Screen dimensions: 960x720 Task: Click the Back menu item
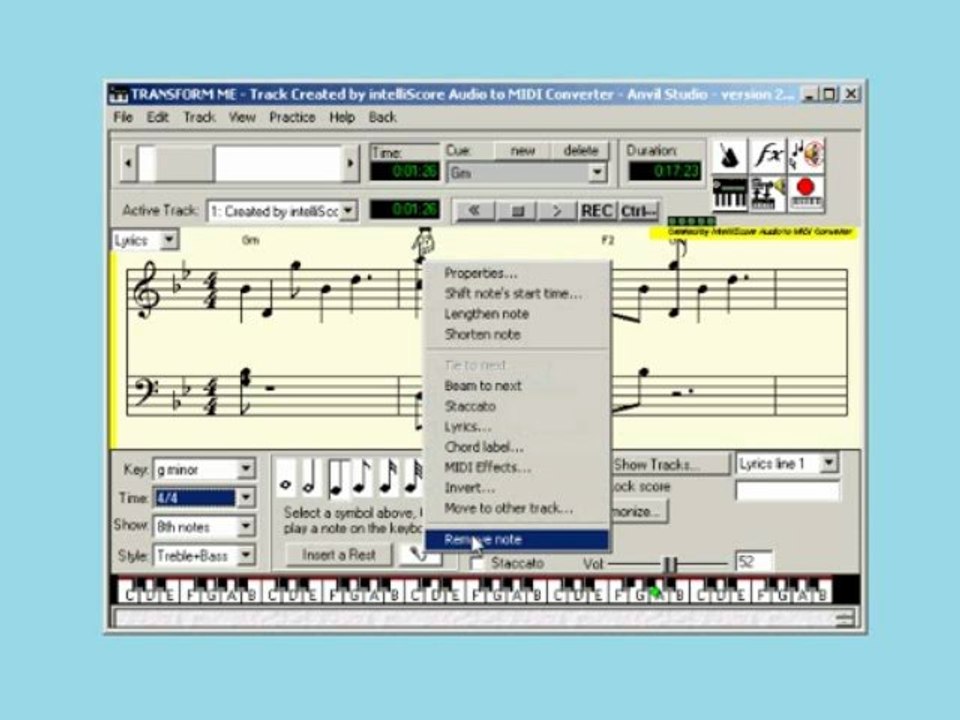tap(382, 117)
